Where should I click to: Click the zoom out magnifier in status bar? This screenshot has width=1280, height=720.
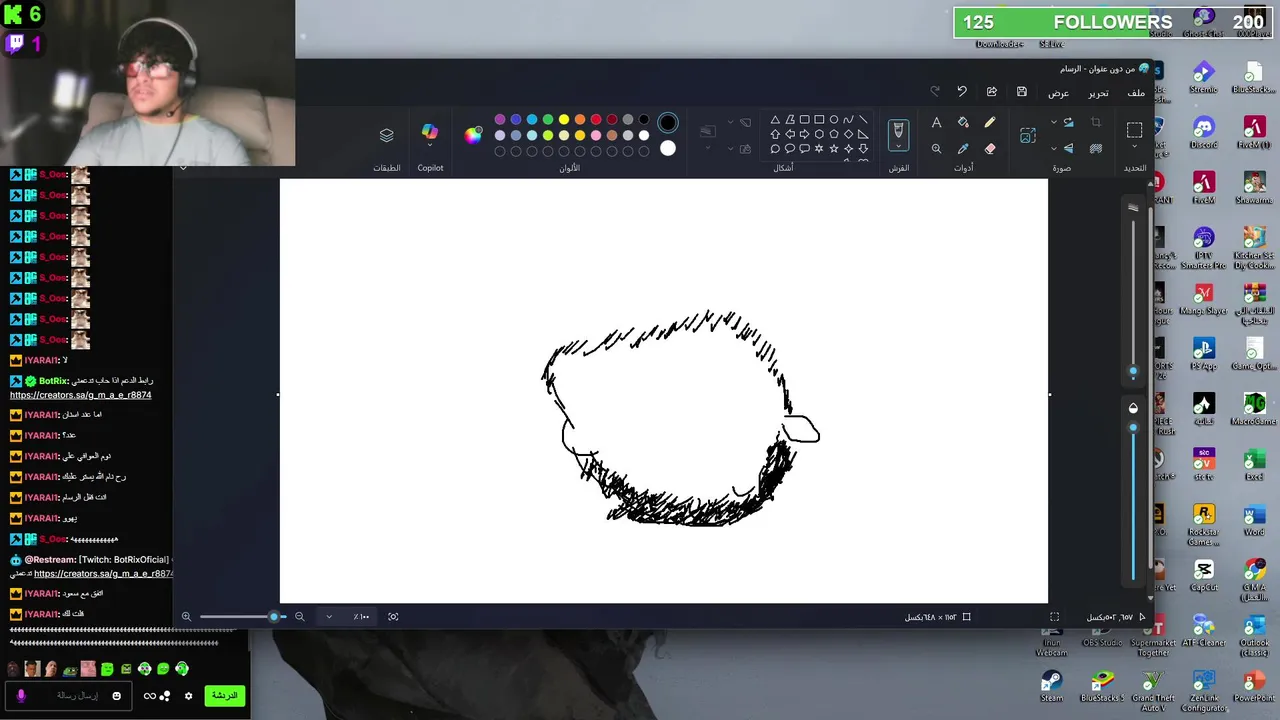click(299, 617)
